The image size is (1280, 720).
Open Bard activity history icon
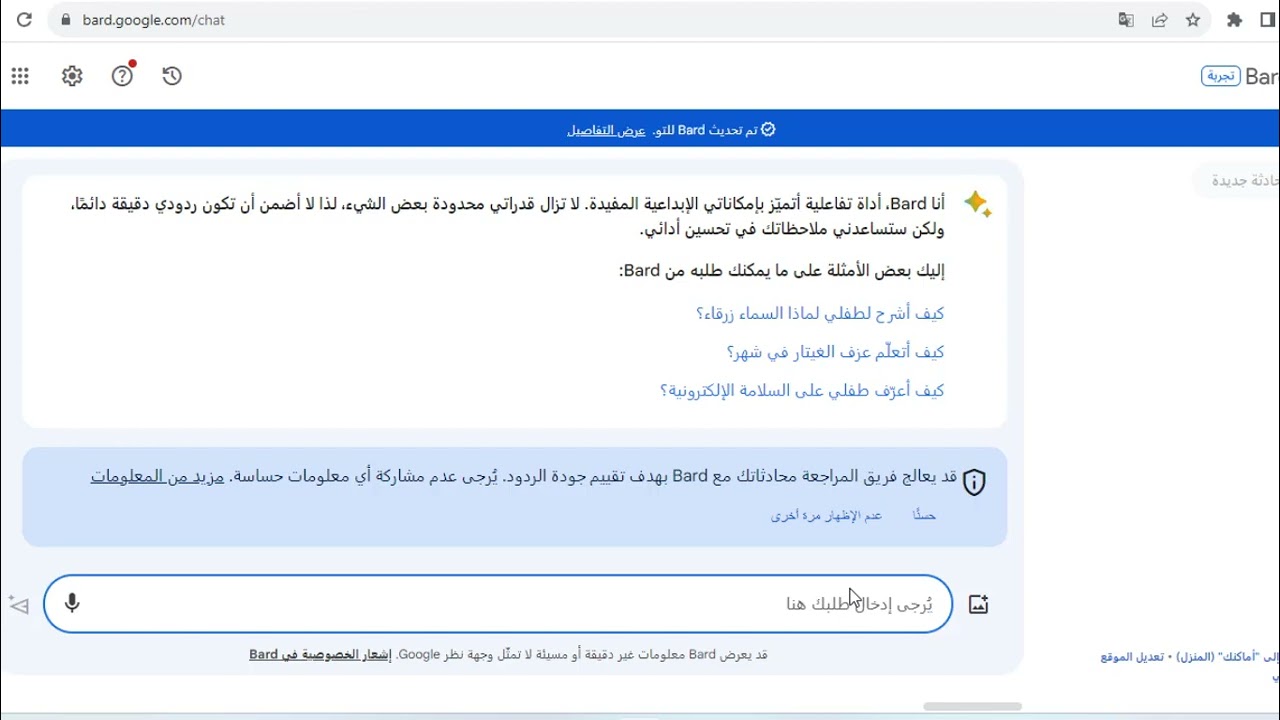pos(172,76)
